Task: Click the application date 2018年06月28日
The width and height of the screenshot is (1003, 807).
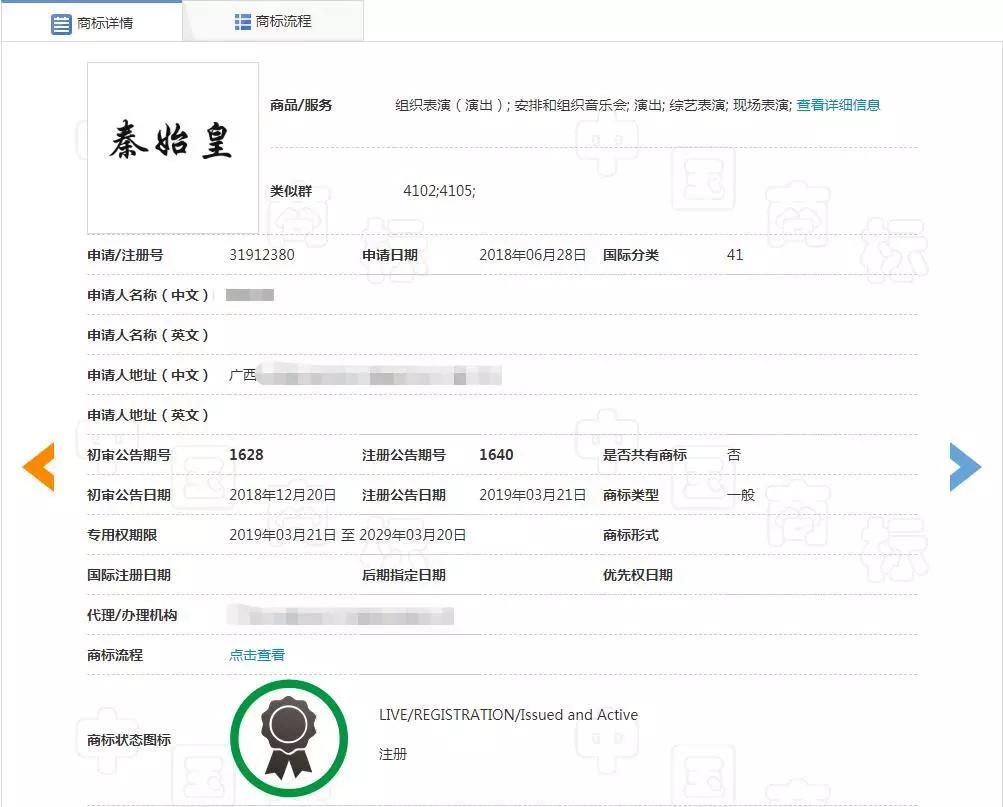Action: (x=532, y=255)
